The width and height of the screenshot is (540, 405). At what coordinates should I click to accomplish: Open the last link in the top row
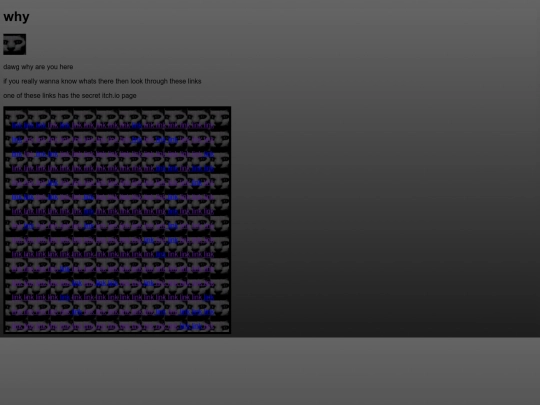[209, 126]
